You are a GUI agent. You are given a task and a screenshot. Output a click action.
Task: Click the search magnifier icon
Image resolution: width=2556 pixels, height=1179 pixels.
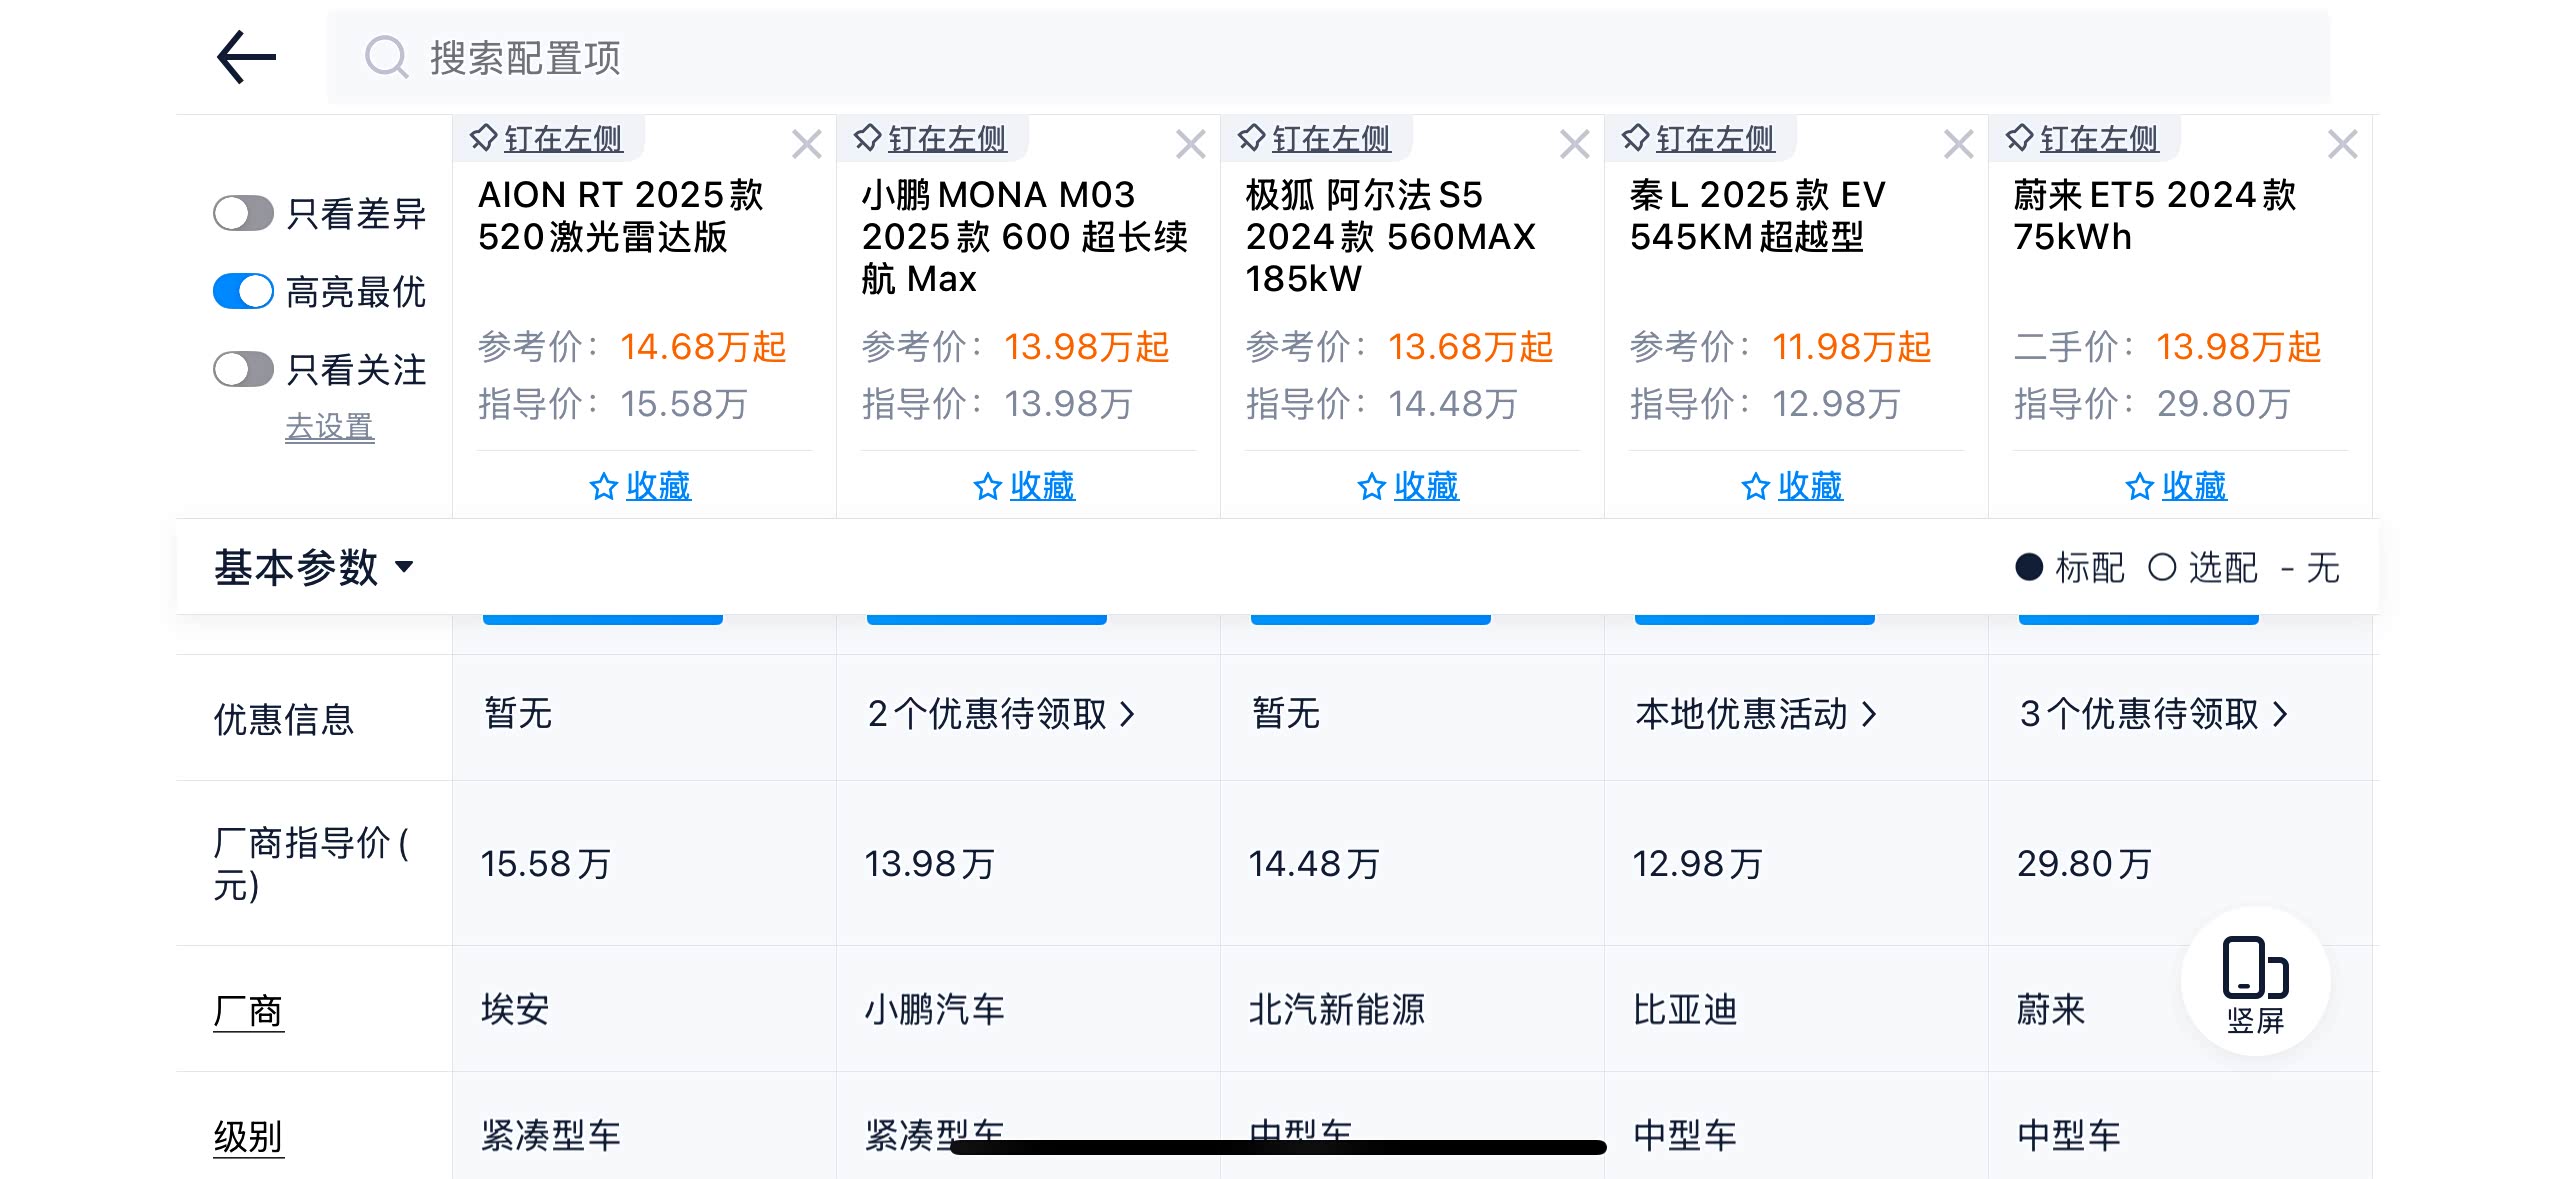coord(386,57)
